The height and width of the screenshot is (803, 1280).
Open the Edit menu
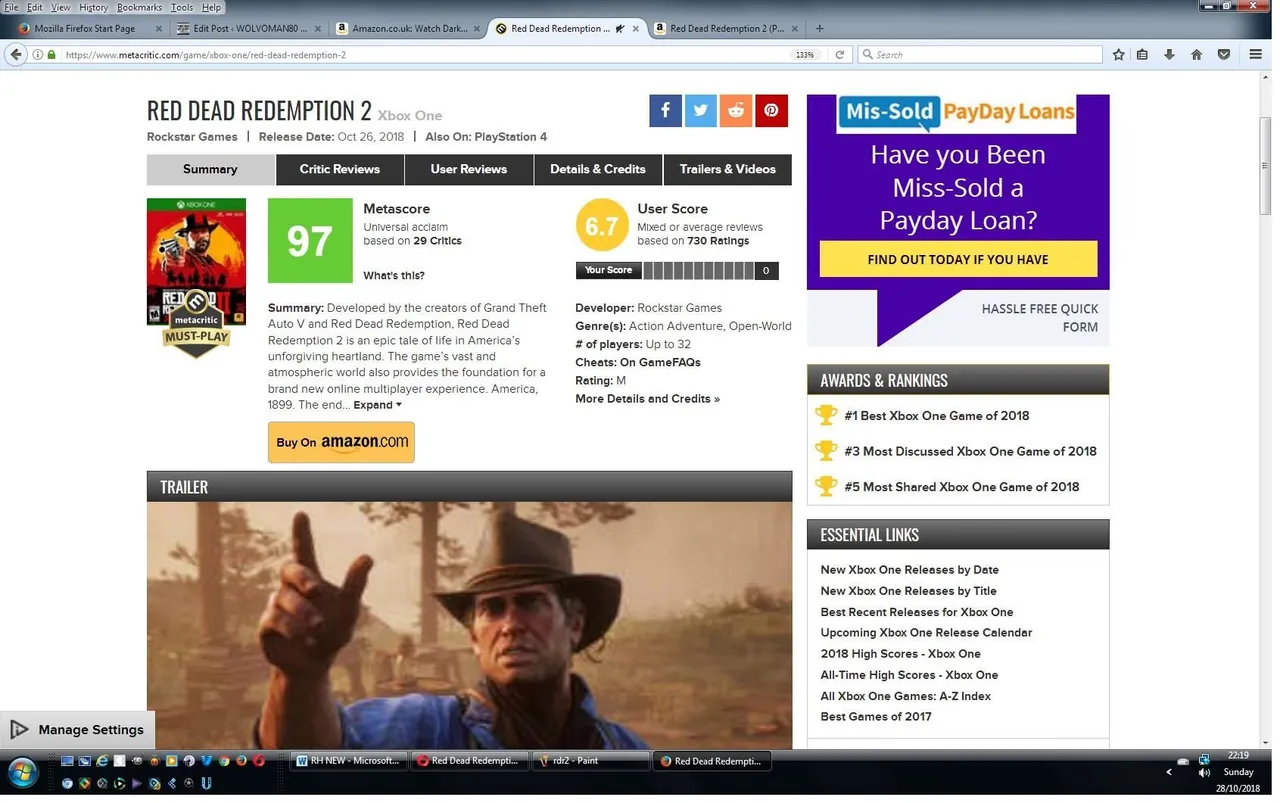34,7
